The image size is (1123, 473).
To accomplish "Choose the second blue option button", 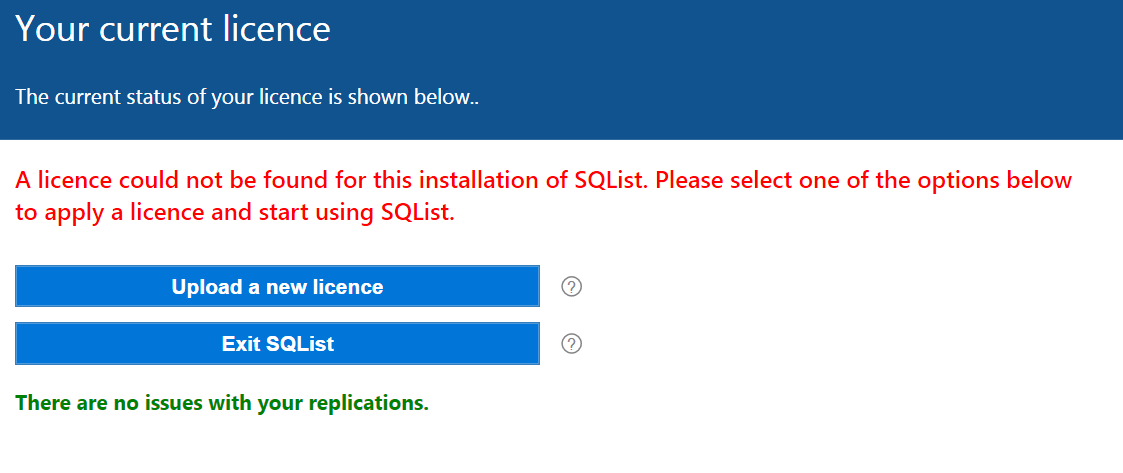I will pyautogui.click(x=277, y=344).
